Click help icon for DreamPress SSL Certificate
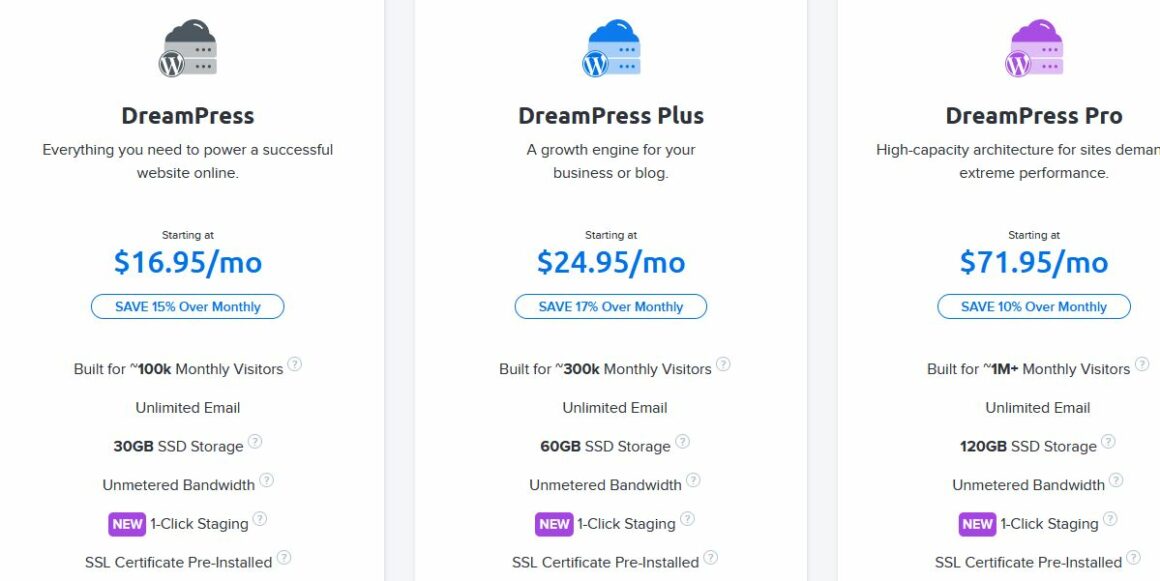1160x581 pixels. tap(284, 557)
